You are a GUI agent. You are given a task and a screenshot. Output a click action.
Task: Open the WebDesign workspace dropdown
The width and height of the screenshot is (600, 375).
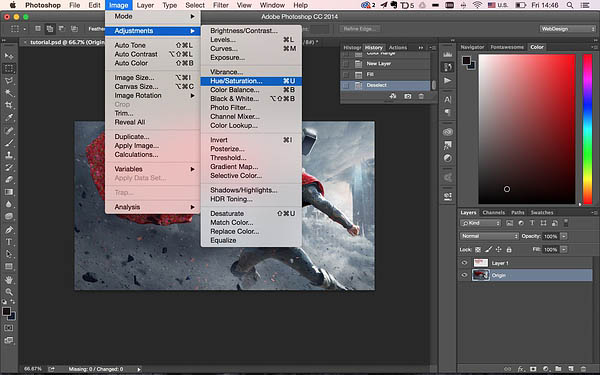click(x=567, y=29)
